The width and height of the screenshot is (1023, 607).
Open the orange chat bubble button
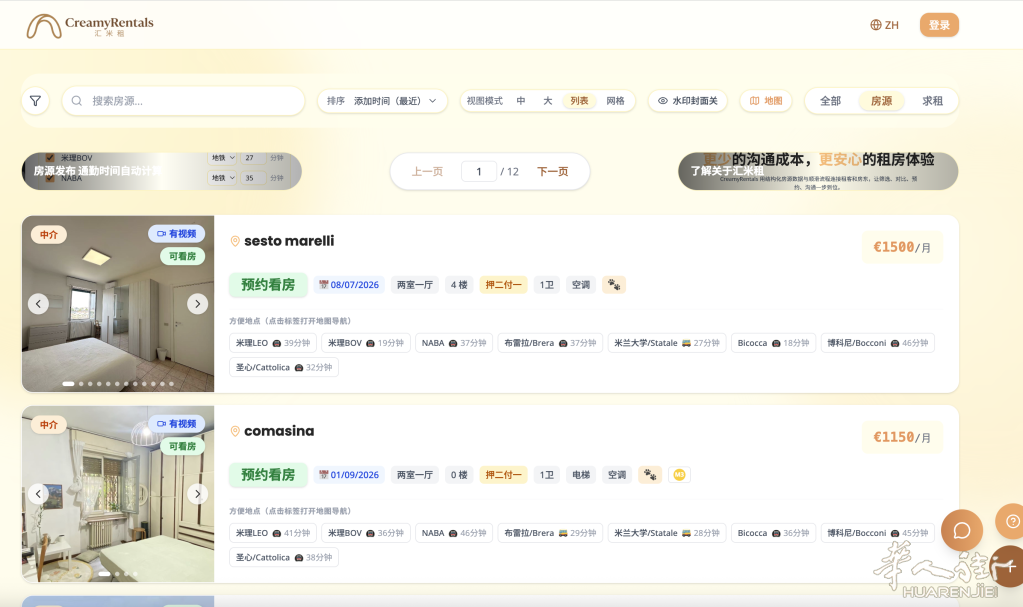click(962, 530)
